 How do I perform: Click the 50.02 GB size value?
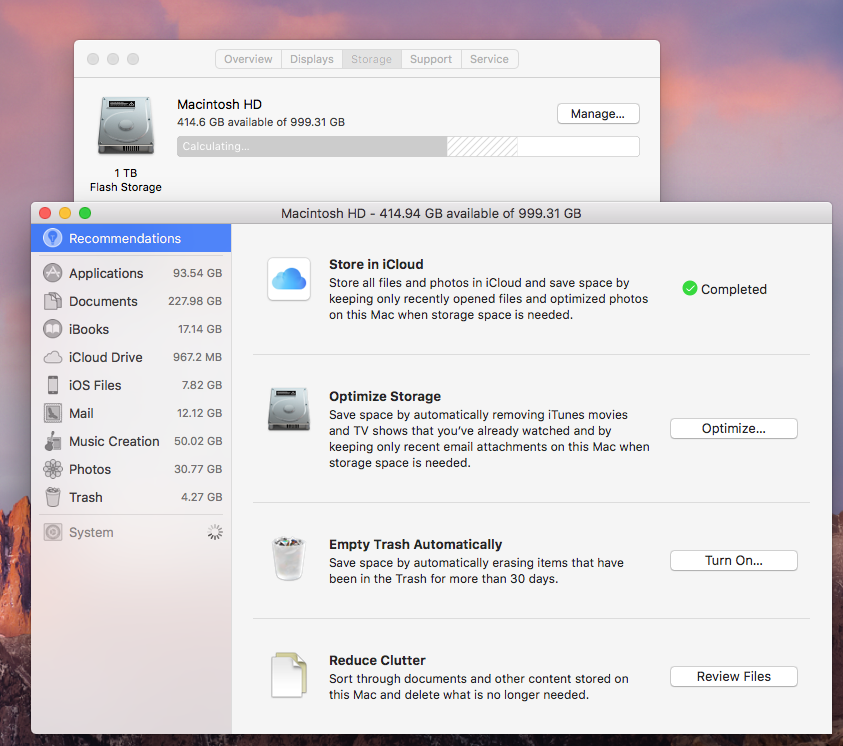(x=198, y=441)
